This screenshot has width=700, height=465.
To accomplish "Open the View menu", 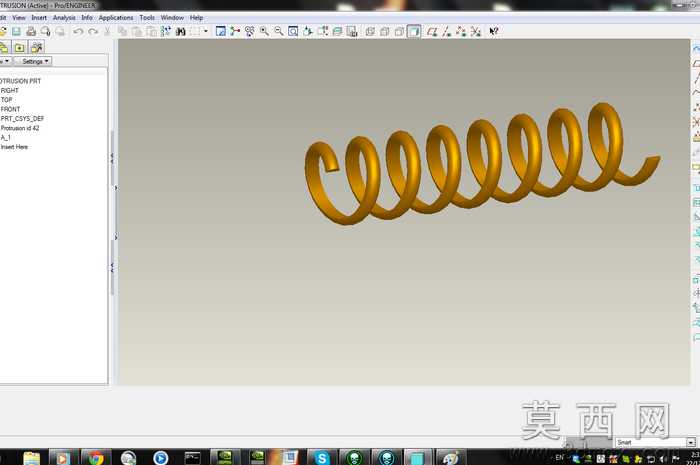I will (19, 17).
